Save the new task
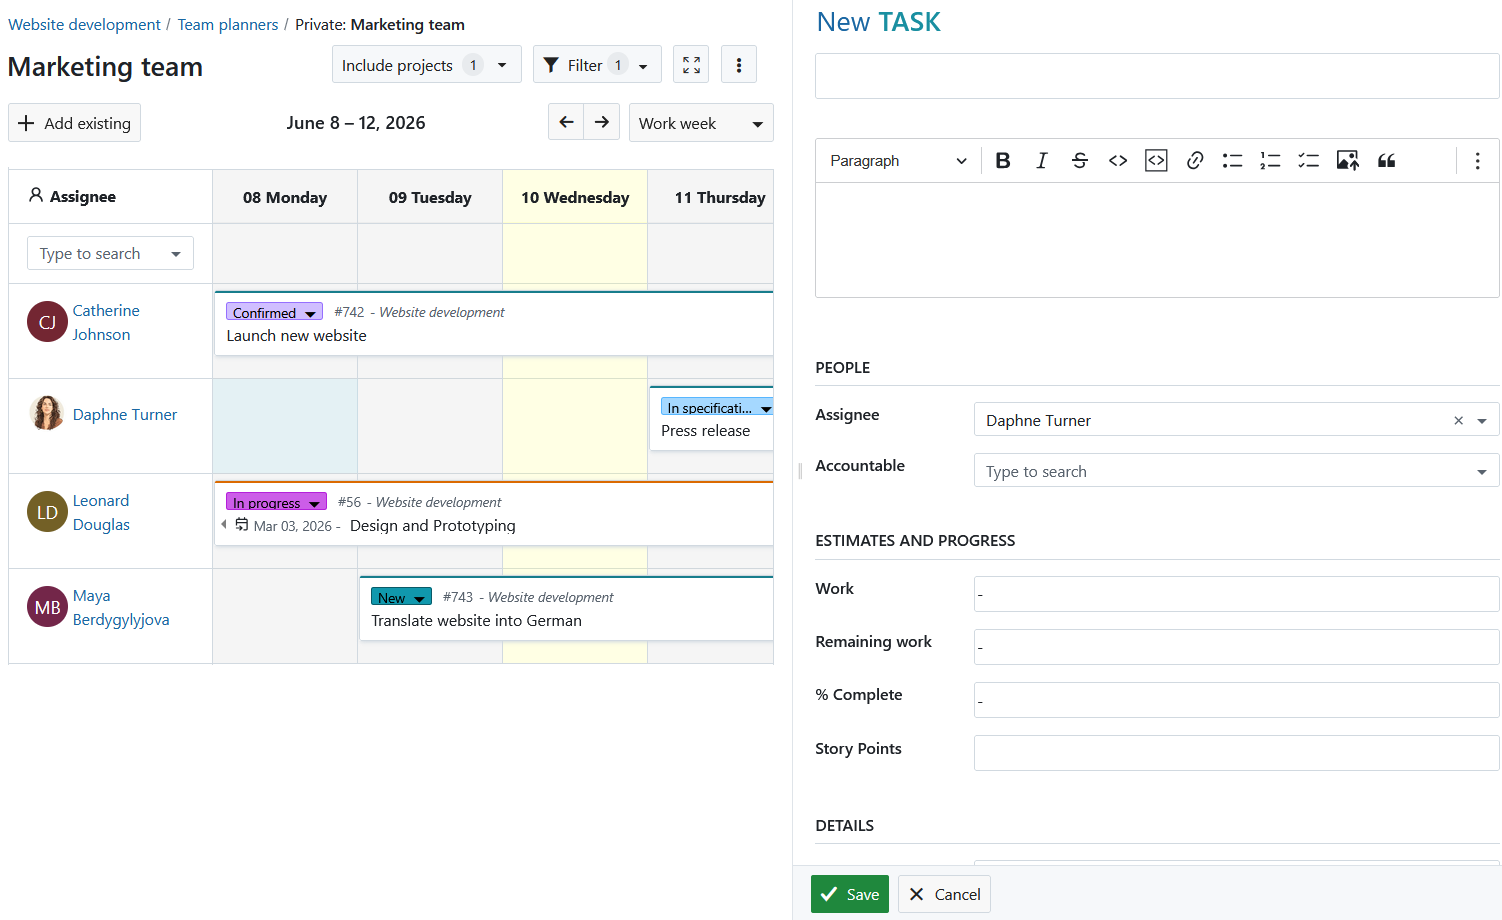 pos(850,894)
